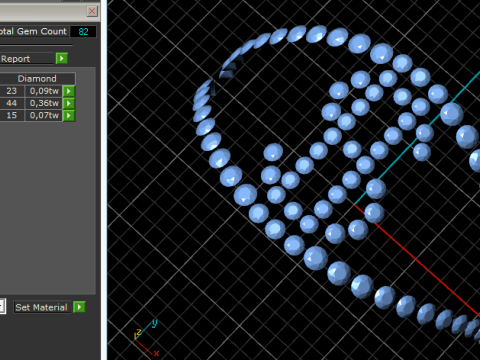Select the 0,09tw weight cell
The height and width of the screenshot is (360, 480).
[44, 91]
